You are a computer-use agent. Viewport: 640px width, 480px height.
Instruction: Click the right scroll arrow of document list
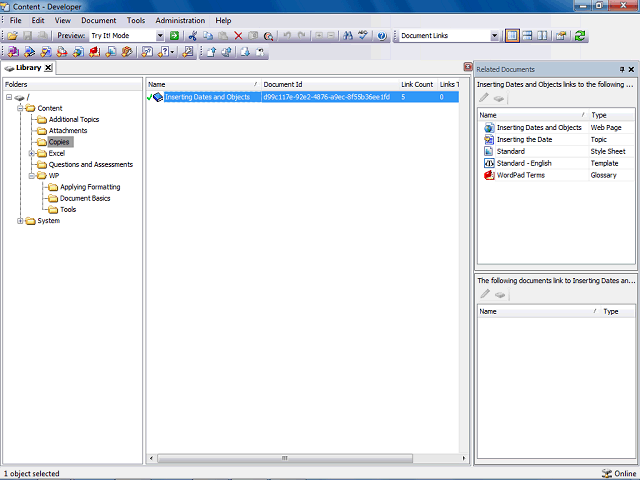point(464,458)
